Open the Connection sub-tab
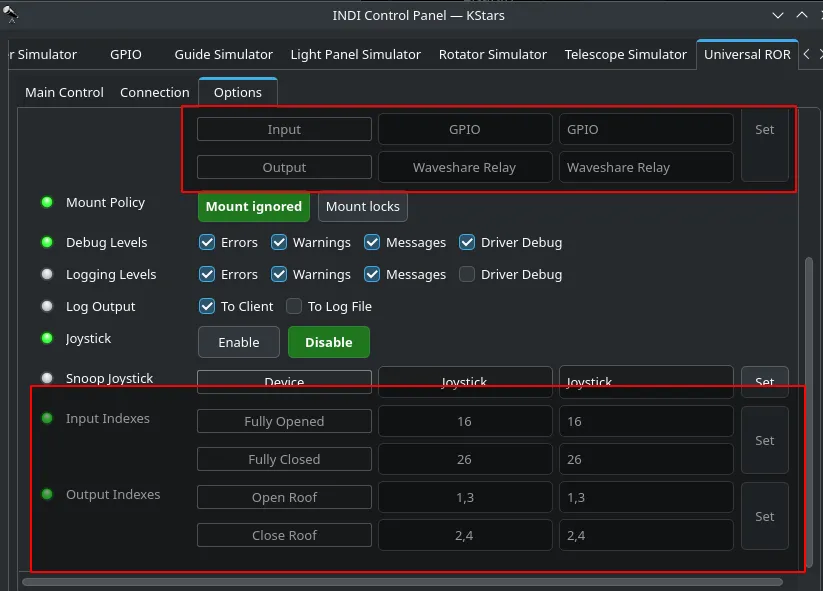Image resolution: width=823 pixels, height=591 pixels. point(155,92)
